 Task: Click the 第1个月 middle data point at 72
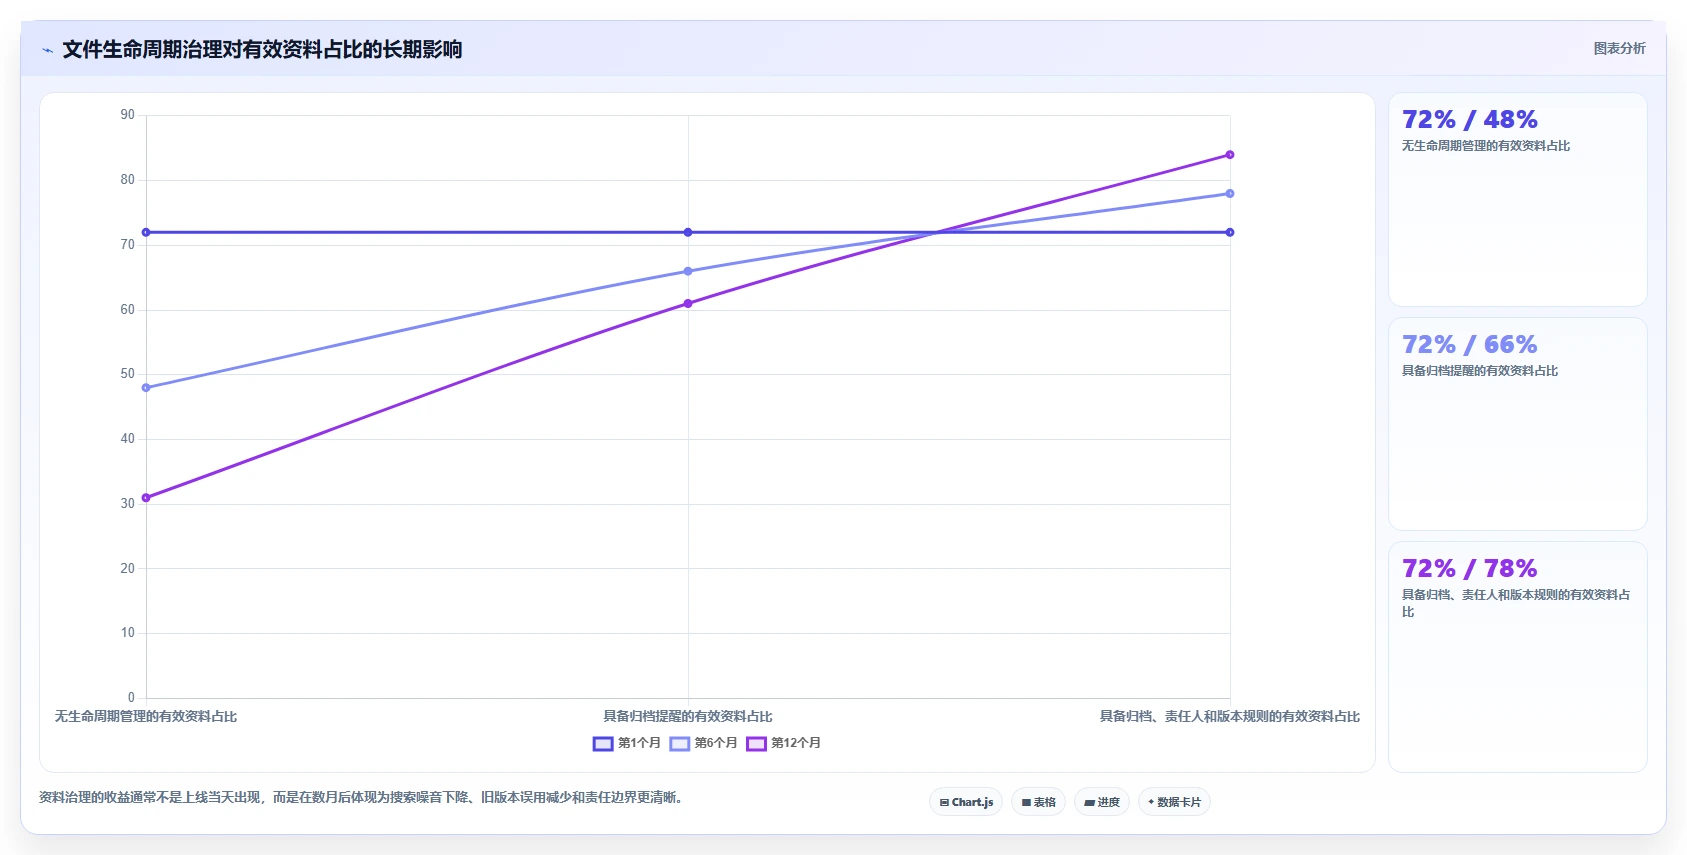[688, 232]
